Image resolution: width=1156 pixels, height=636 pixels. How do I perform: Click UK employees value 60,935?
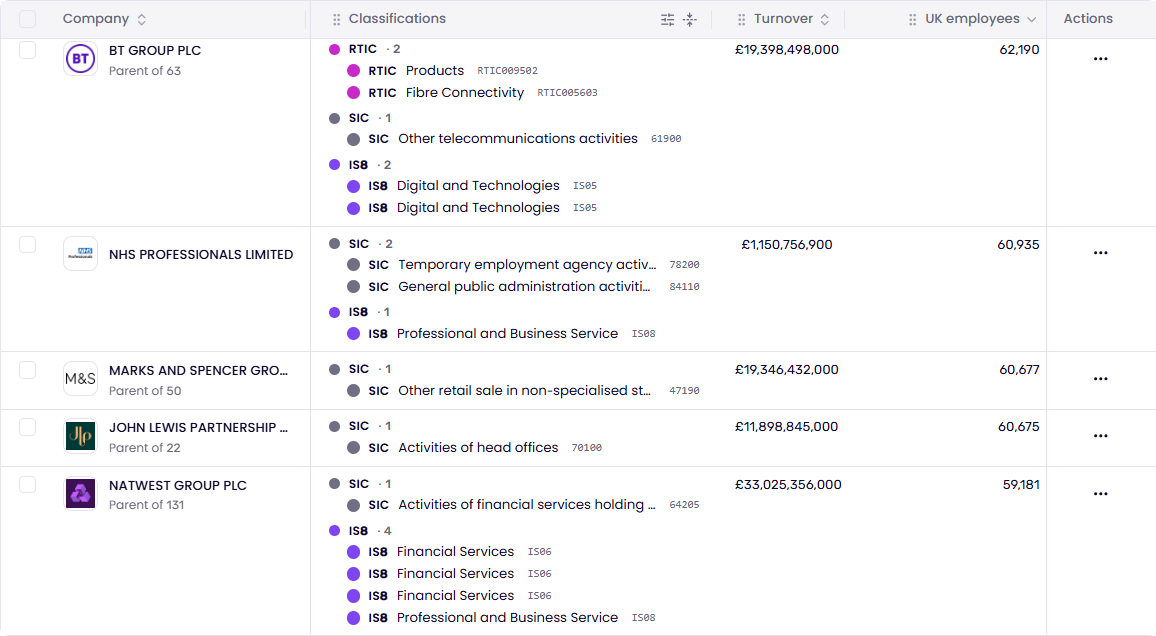[x=1018, y=245]
